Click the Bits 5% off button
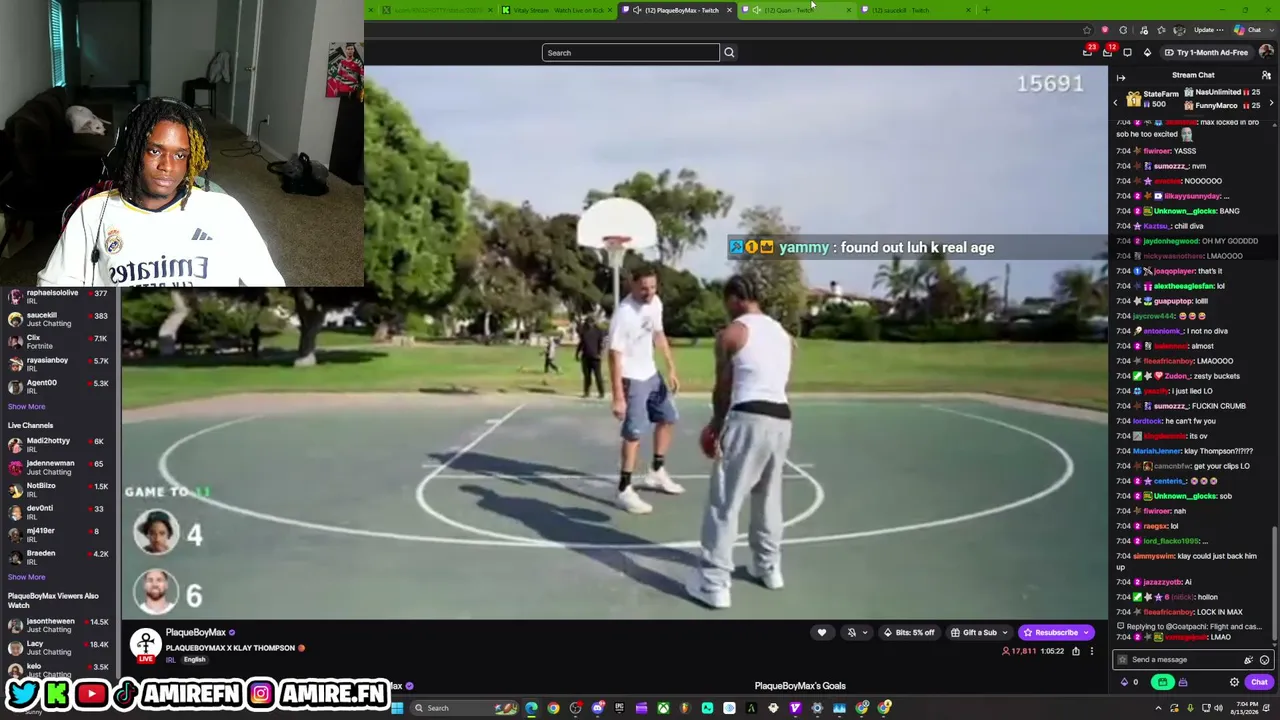Image resolution: width=1280 pixels, height=720 pixels. (x=908, y=632)
